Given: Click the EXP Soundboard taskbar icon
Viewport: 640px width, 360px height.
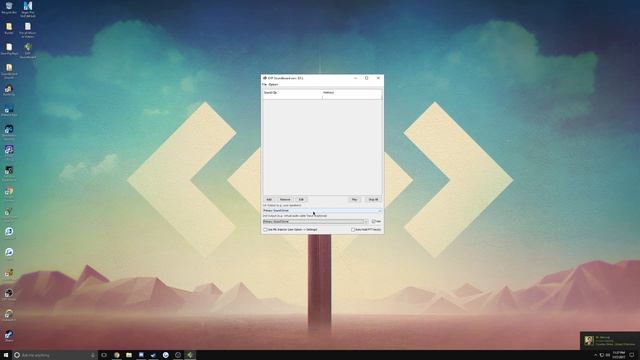Looking at the screenshot, I should point(190,355).
